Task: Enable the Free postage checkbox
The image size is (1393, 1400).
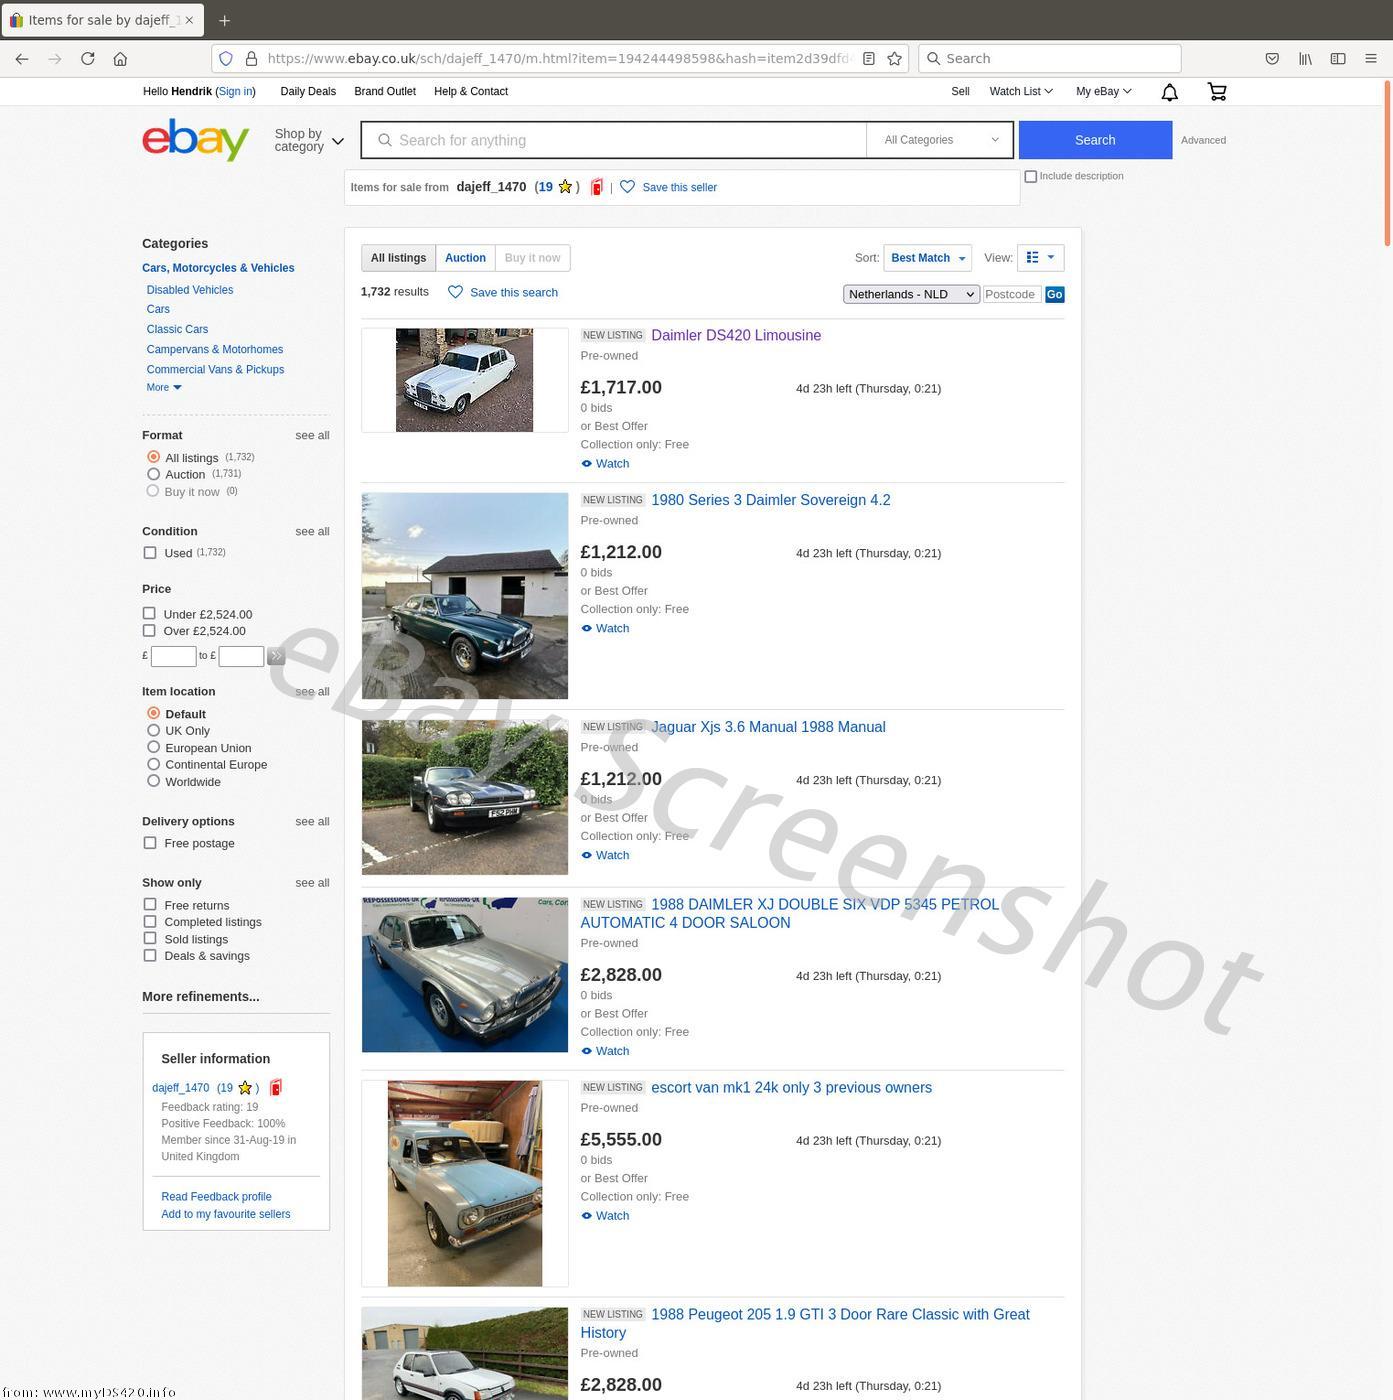Action: coord(150,843)
